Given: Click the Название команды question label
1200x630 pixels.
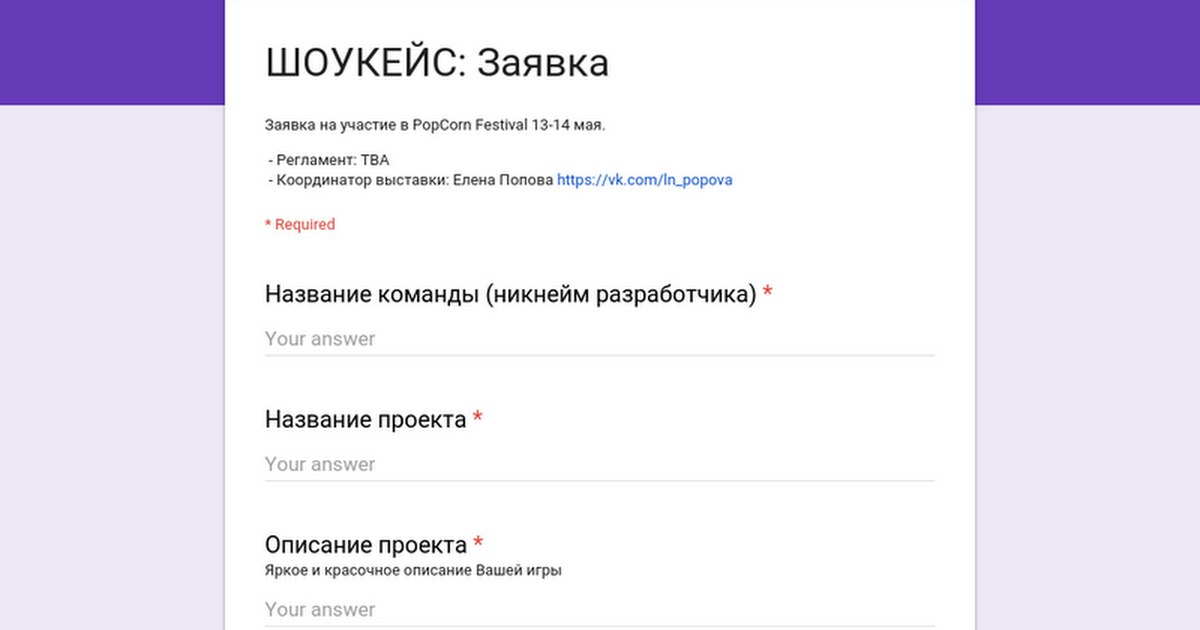Looking at the screenshot, I should click(x=510, y=295).
